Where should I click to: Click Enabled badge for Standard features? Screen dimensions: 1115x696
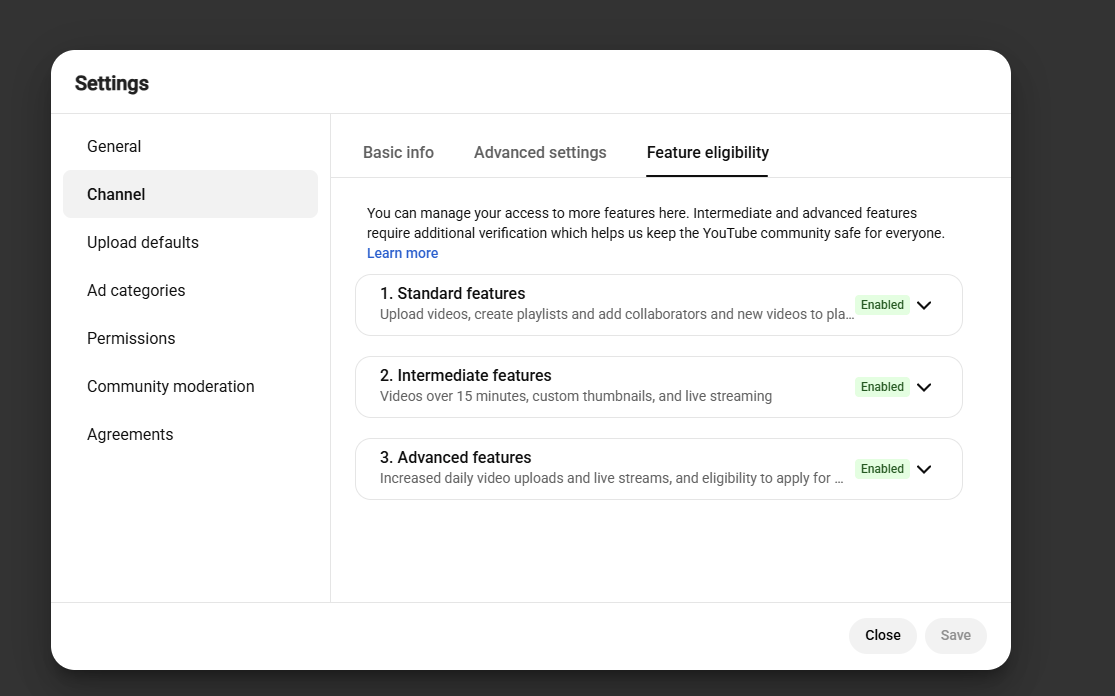[x=882, y=305]
